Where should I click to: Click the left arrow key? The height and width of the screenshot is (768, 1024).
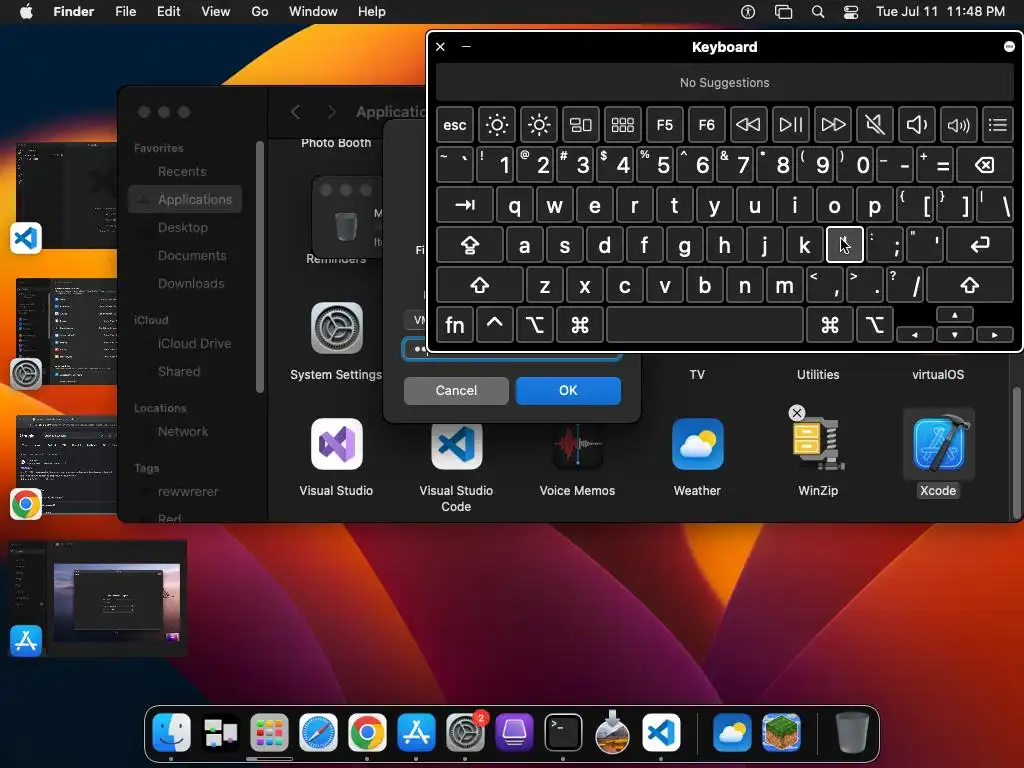click(x=914, y=334)
